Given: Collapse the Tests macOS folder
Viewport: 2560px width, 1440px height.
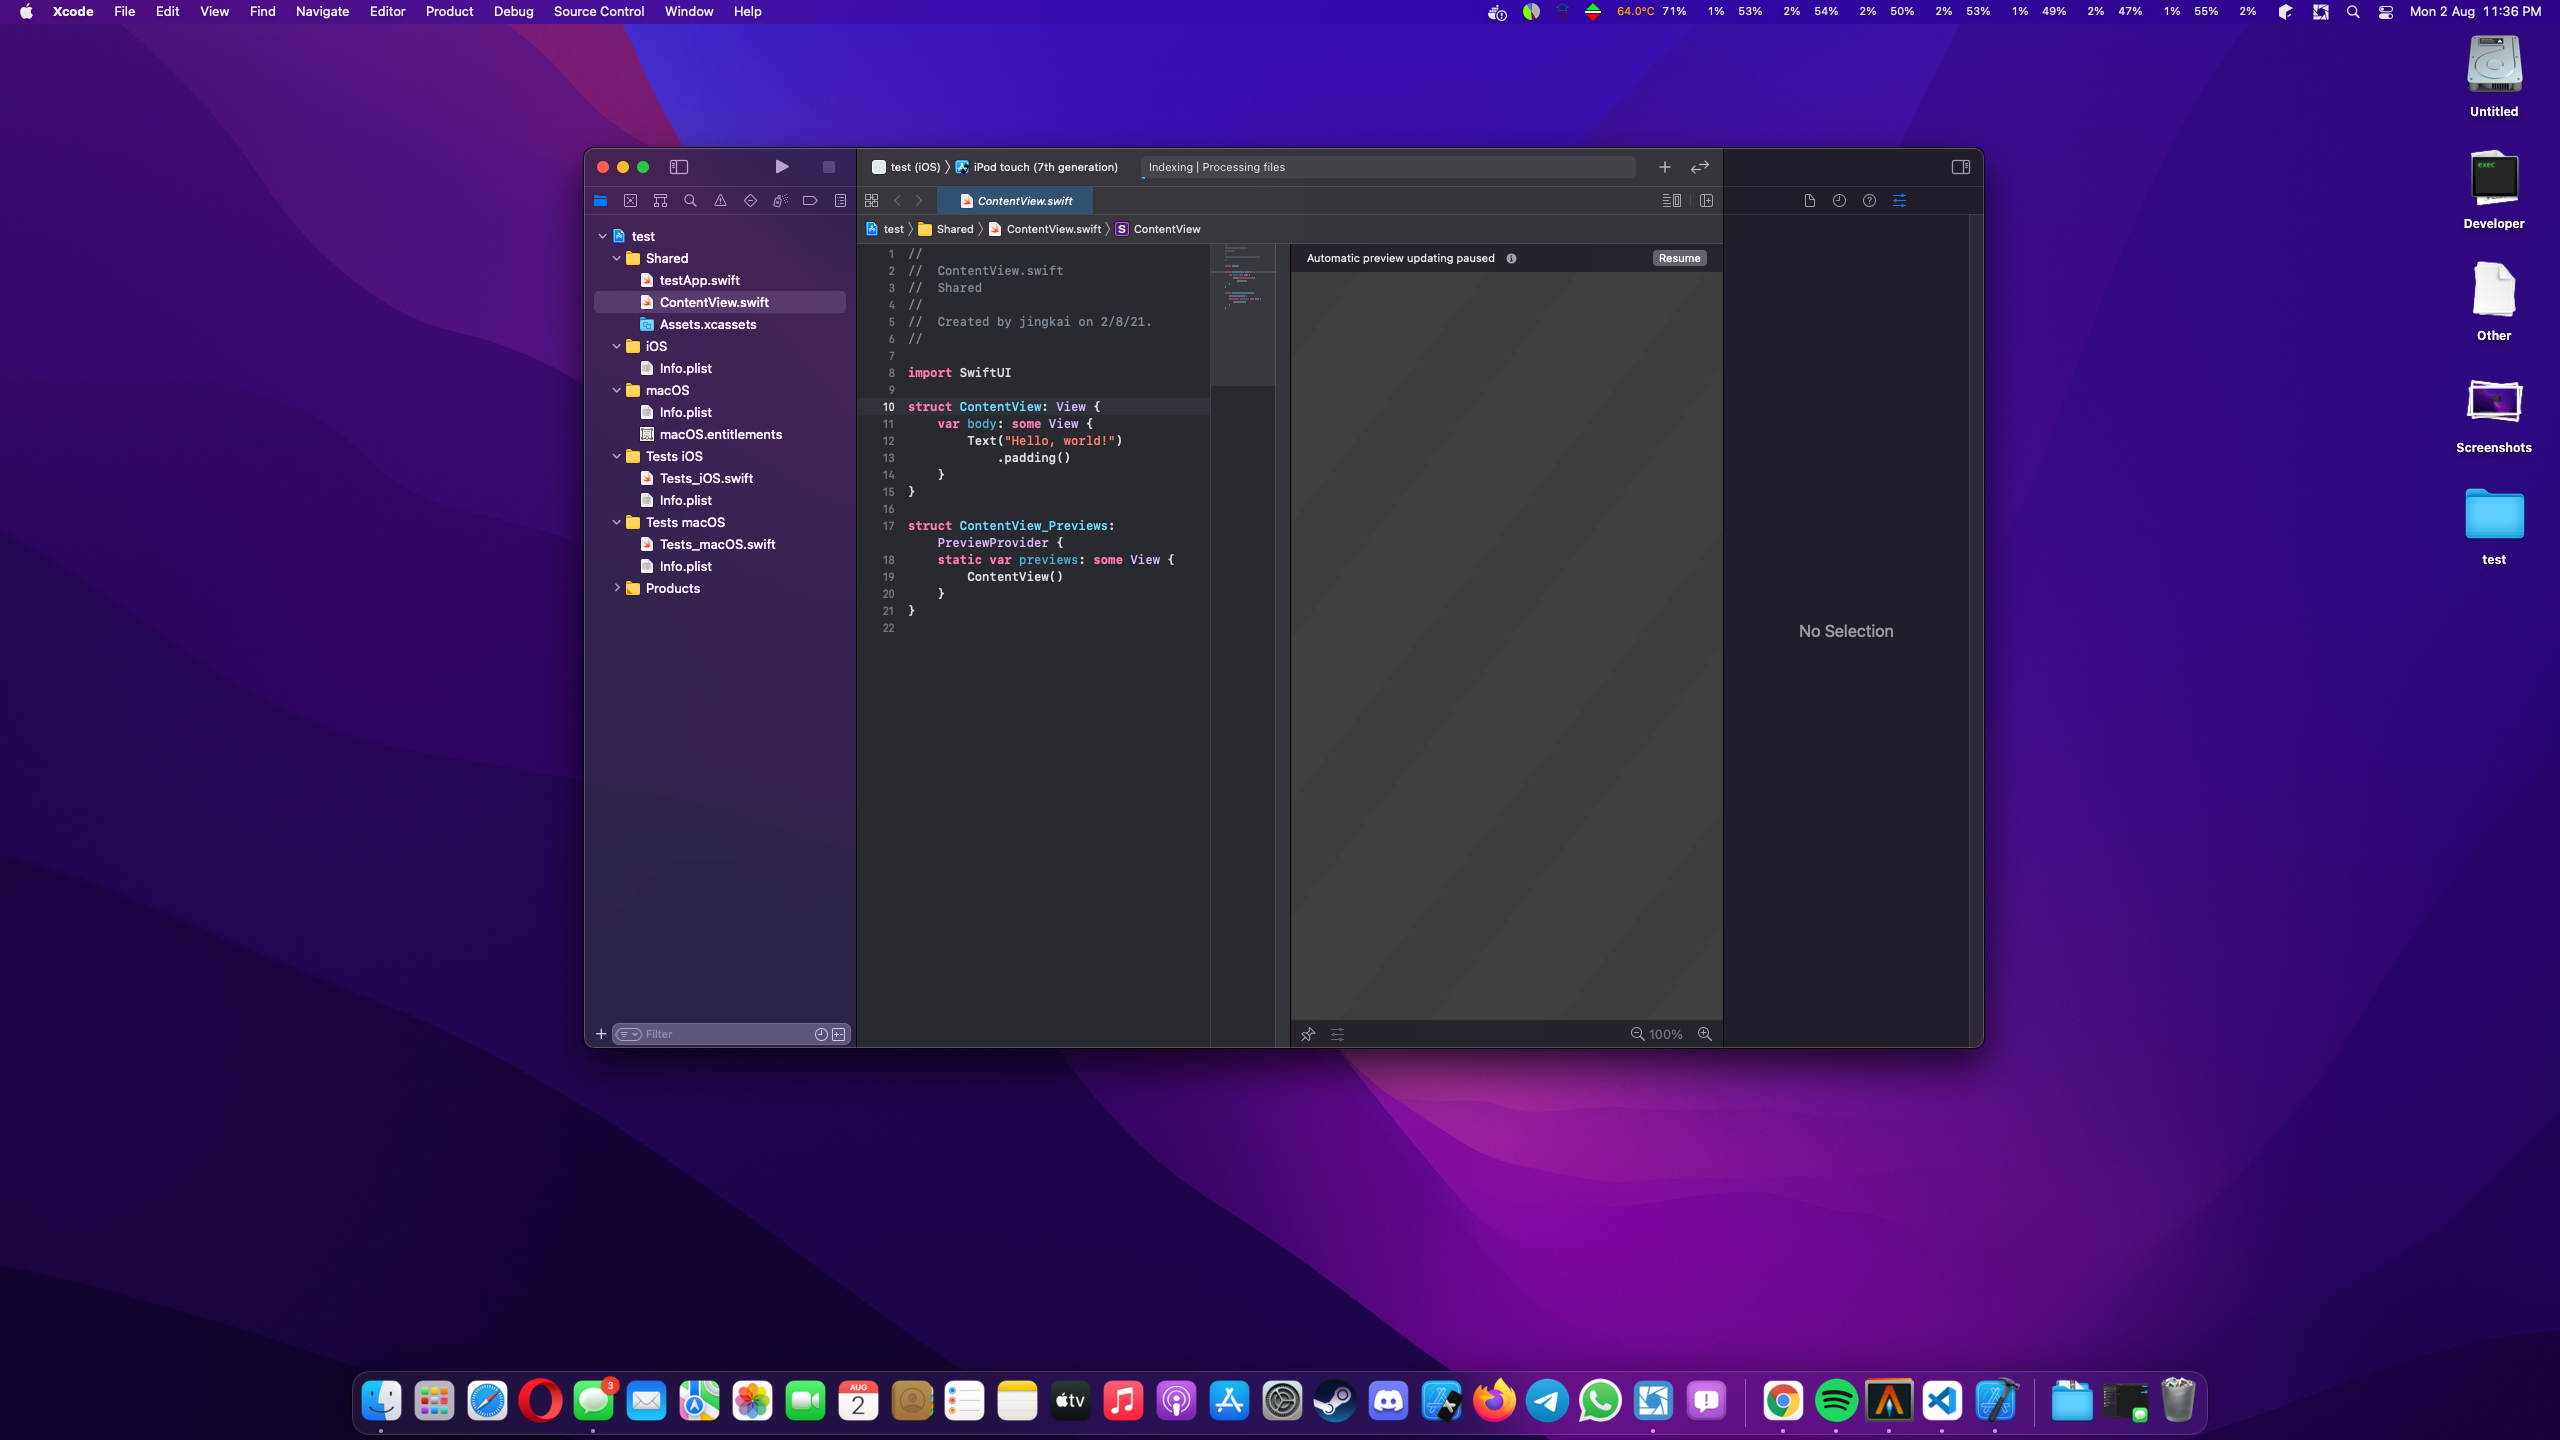Looking at the screenshot, I should (x=617, y=522).
